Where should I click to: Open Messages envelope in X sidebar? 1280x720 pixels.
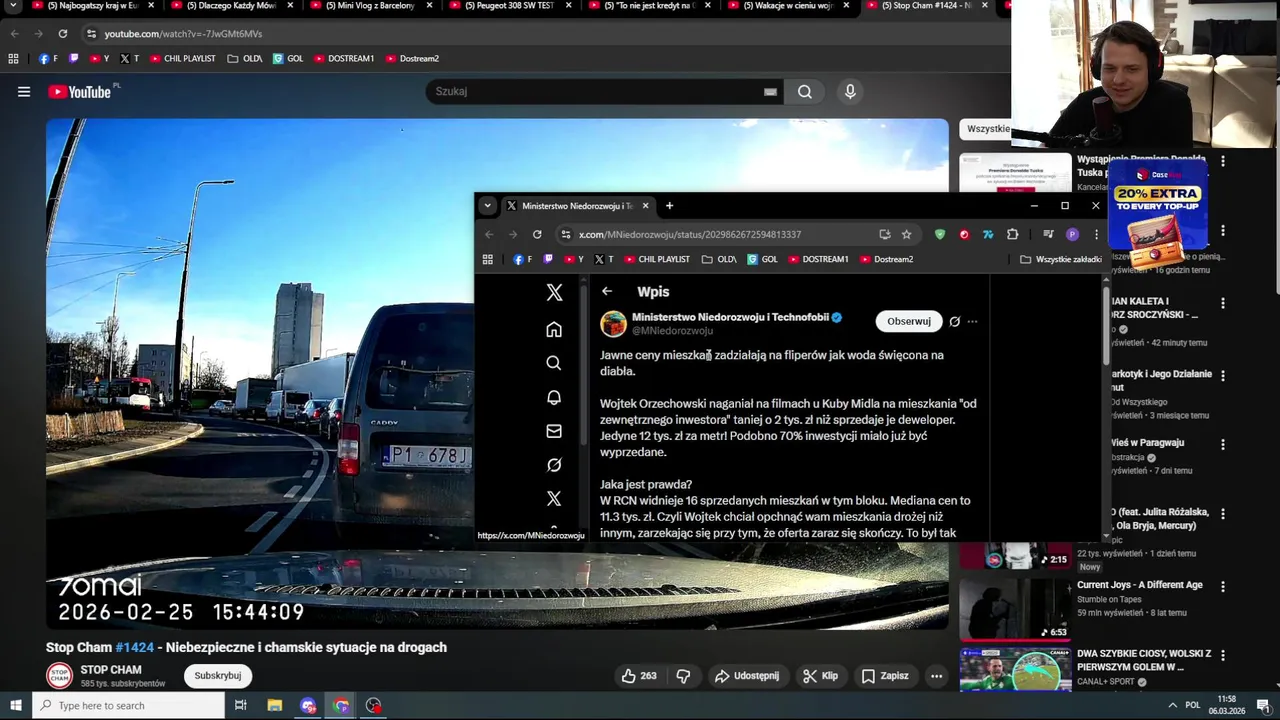tap(554, 431)
